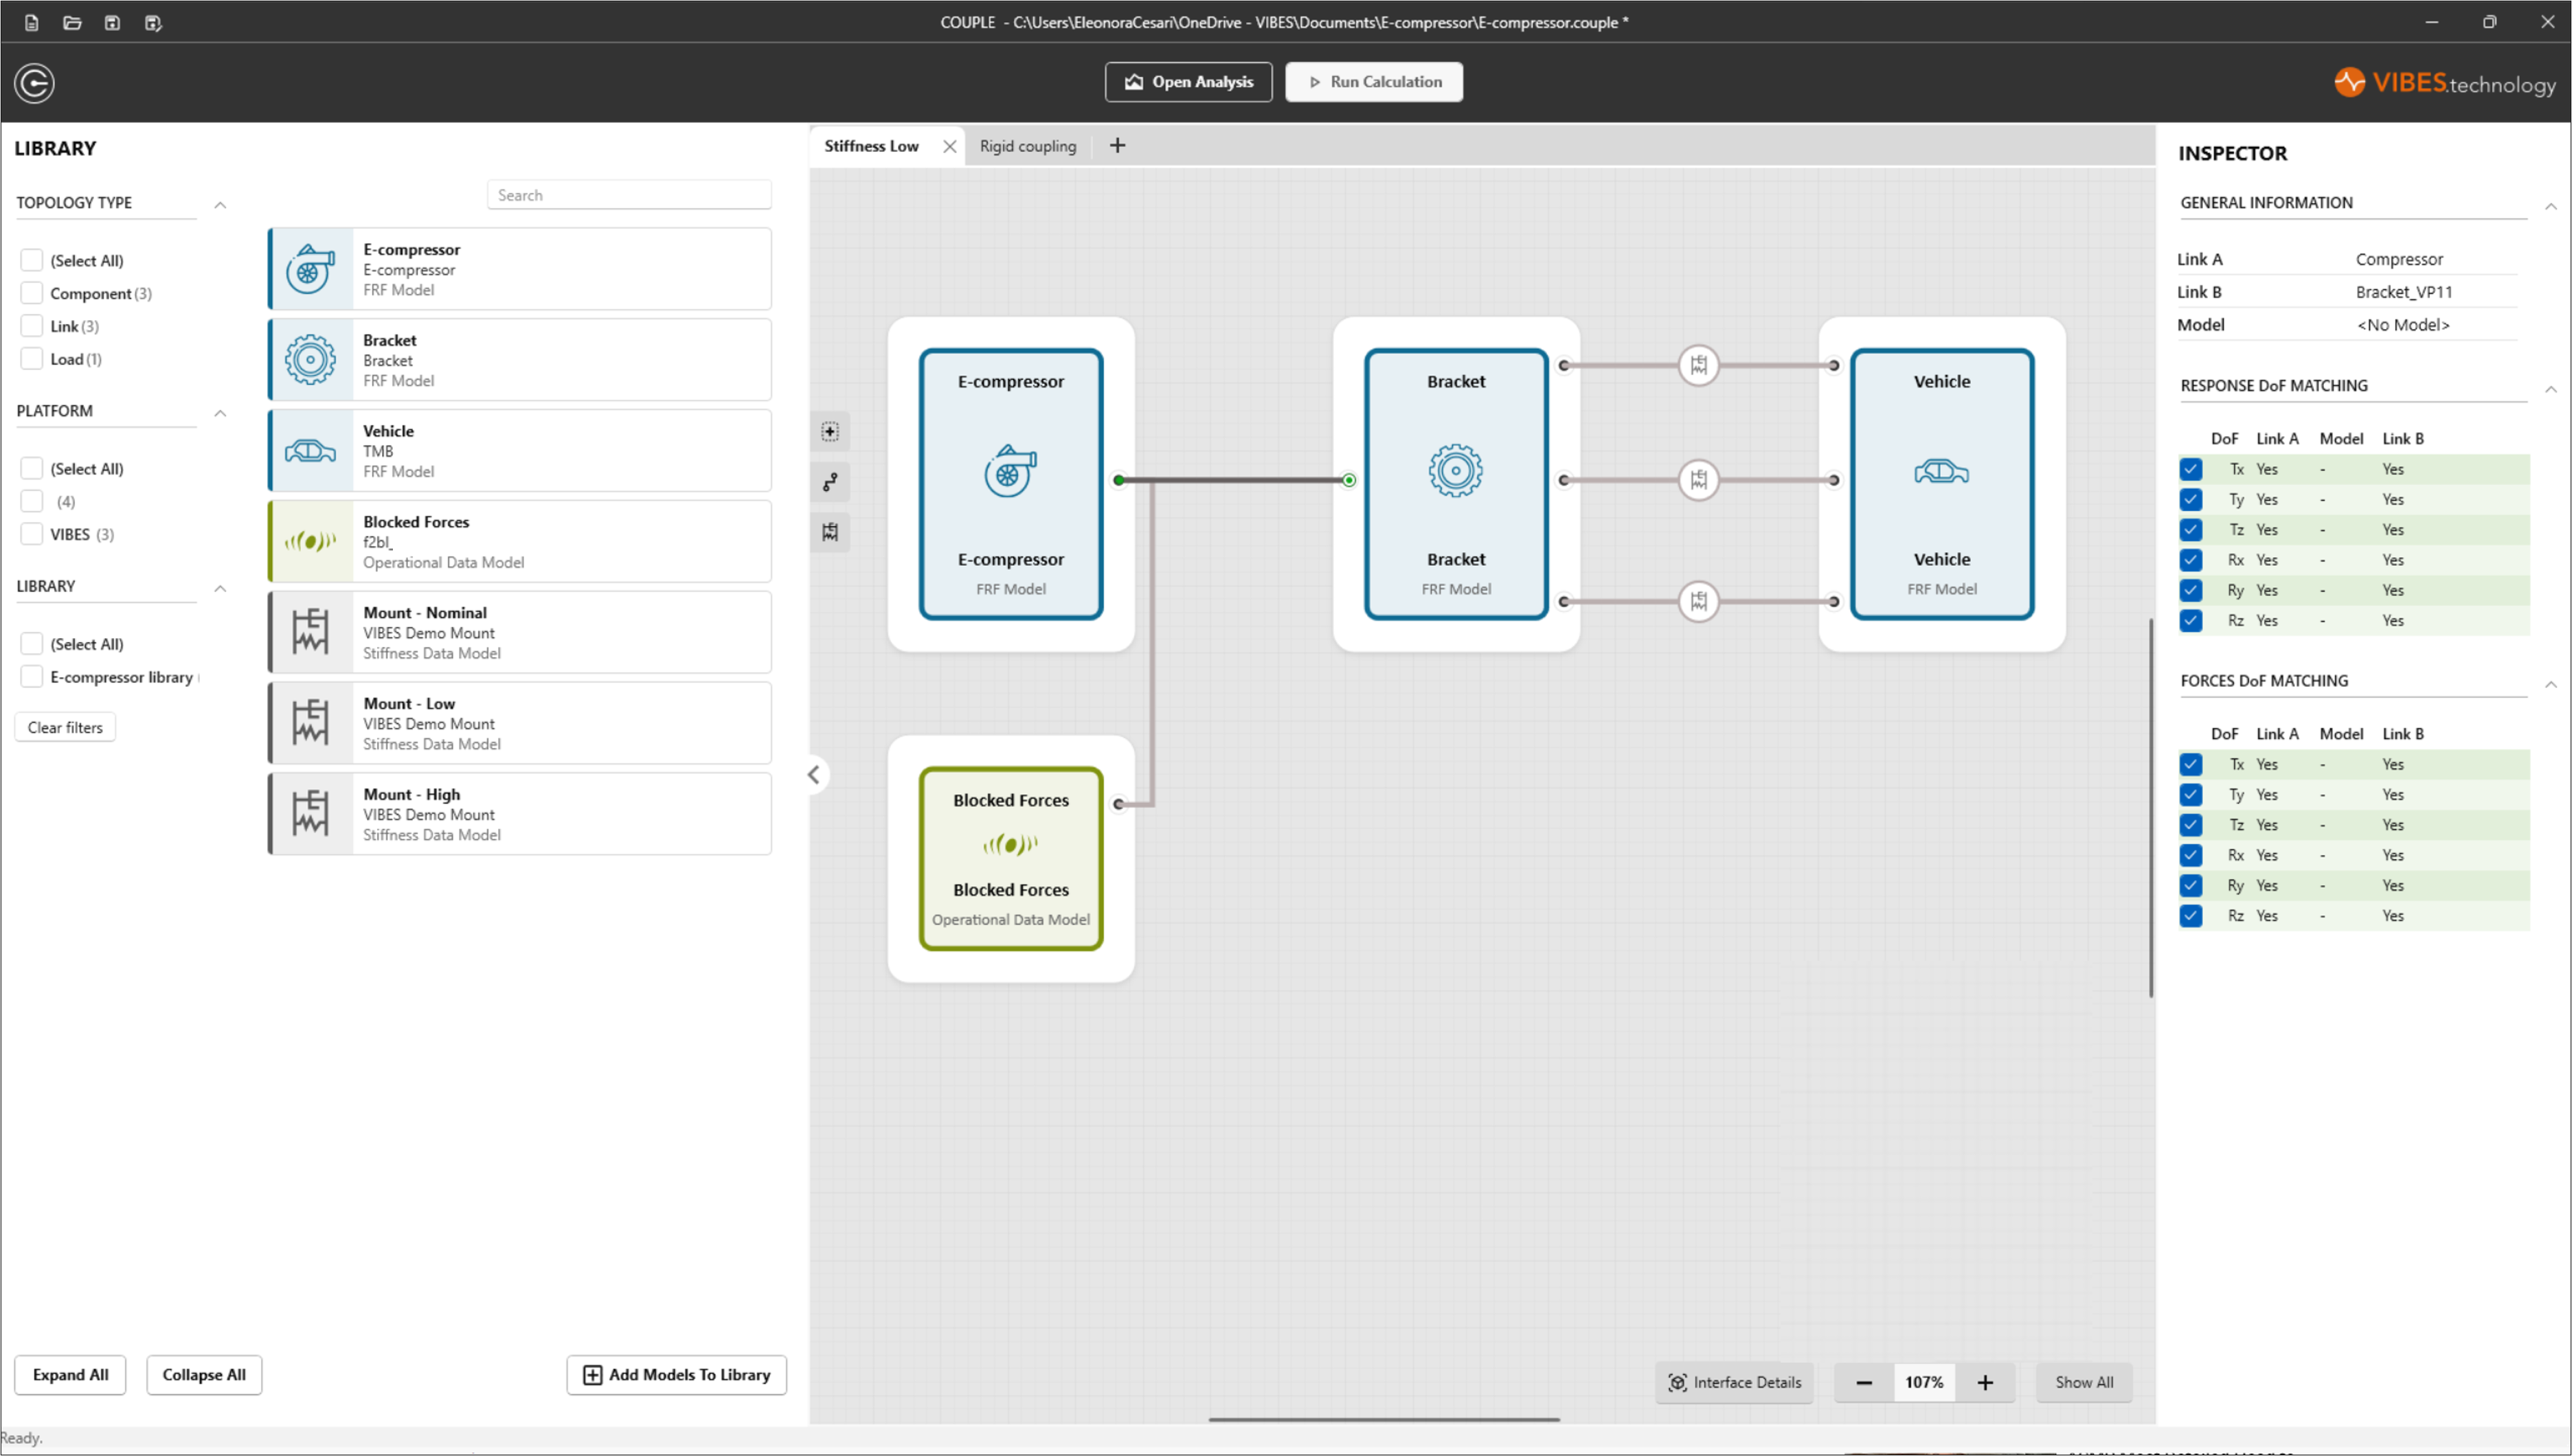This screenshot has width=2572, height=1456.
Task: Click the Open Analysis button
Action: pyautogui.click(x=1188, y=82)
